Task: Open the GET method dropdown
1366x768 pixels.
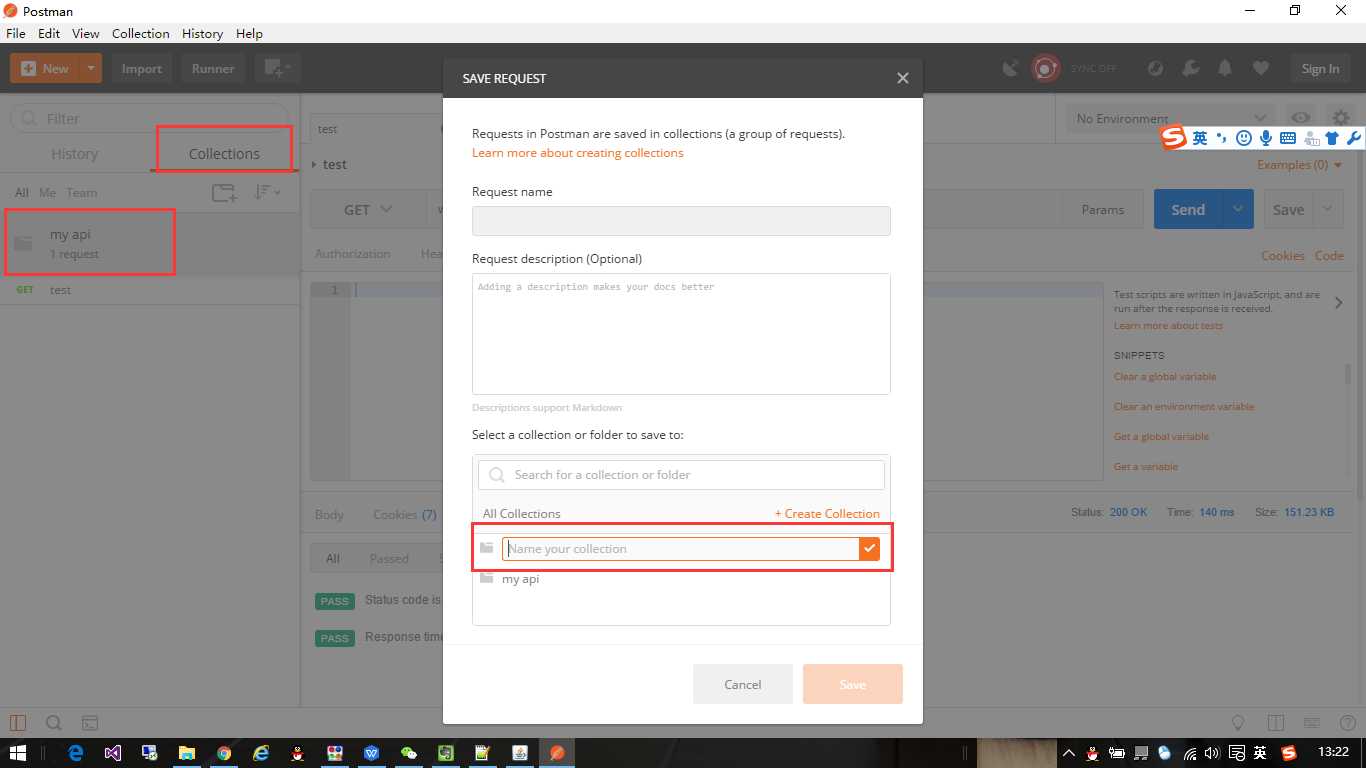Action: (x=369, y=209)
